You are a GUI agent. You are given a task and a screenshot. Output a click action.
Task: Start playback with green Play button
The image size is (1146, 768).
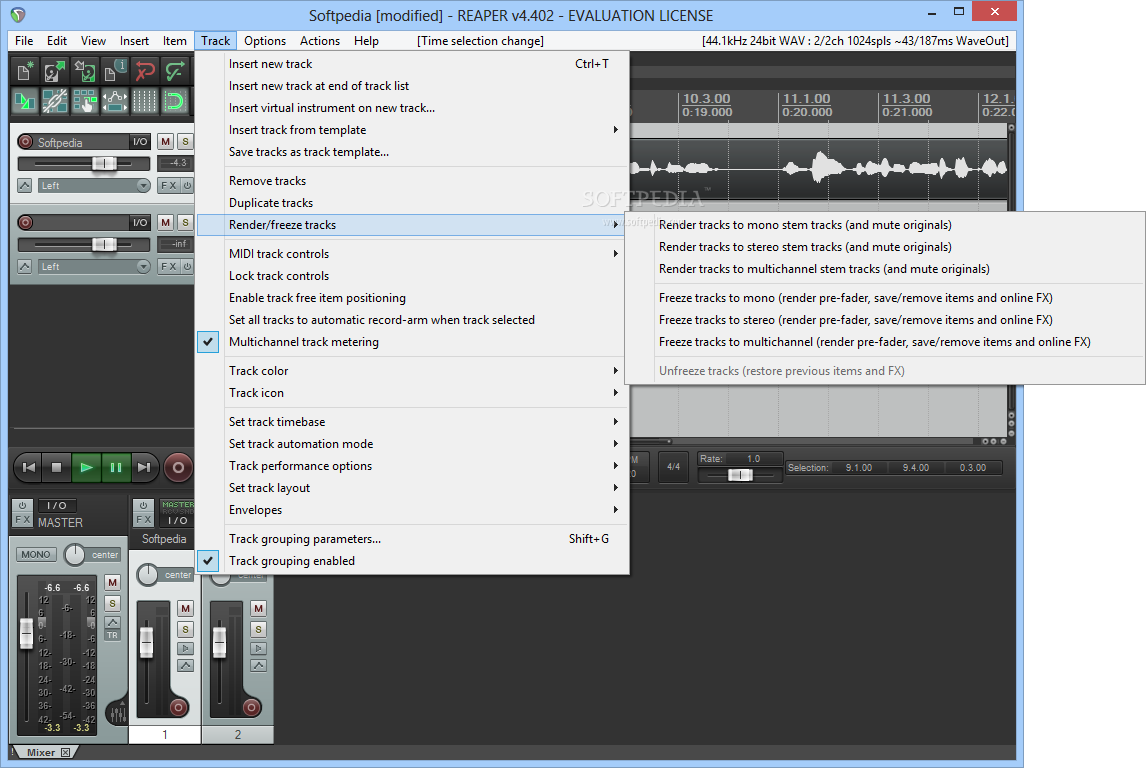pos(86,468)
